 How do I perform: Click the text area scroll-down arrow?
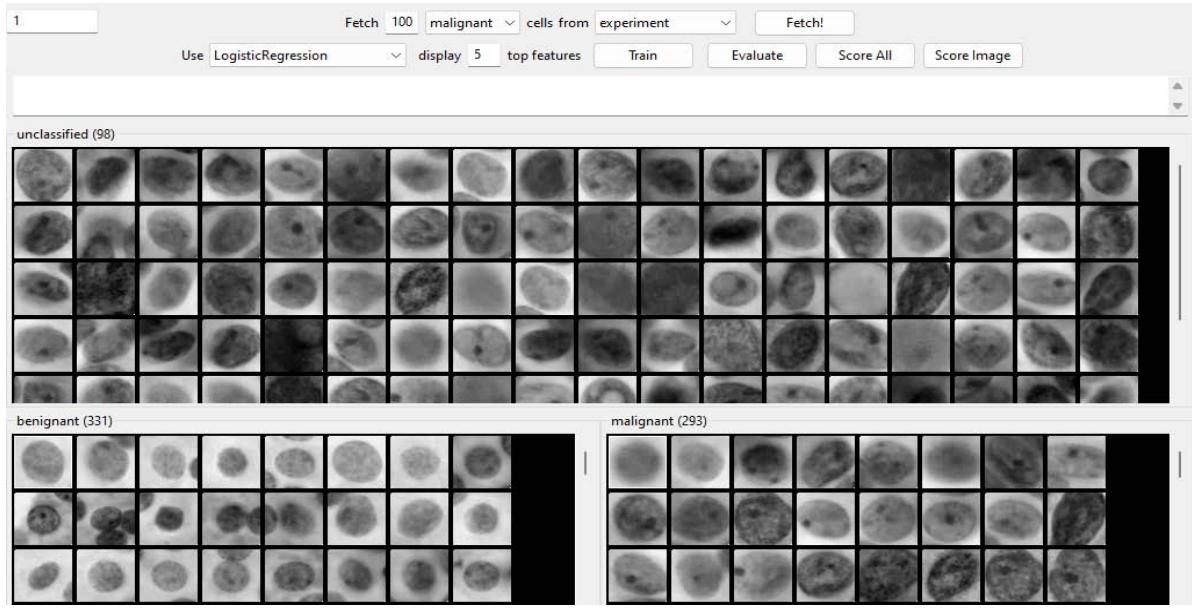coord(1176,105)
